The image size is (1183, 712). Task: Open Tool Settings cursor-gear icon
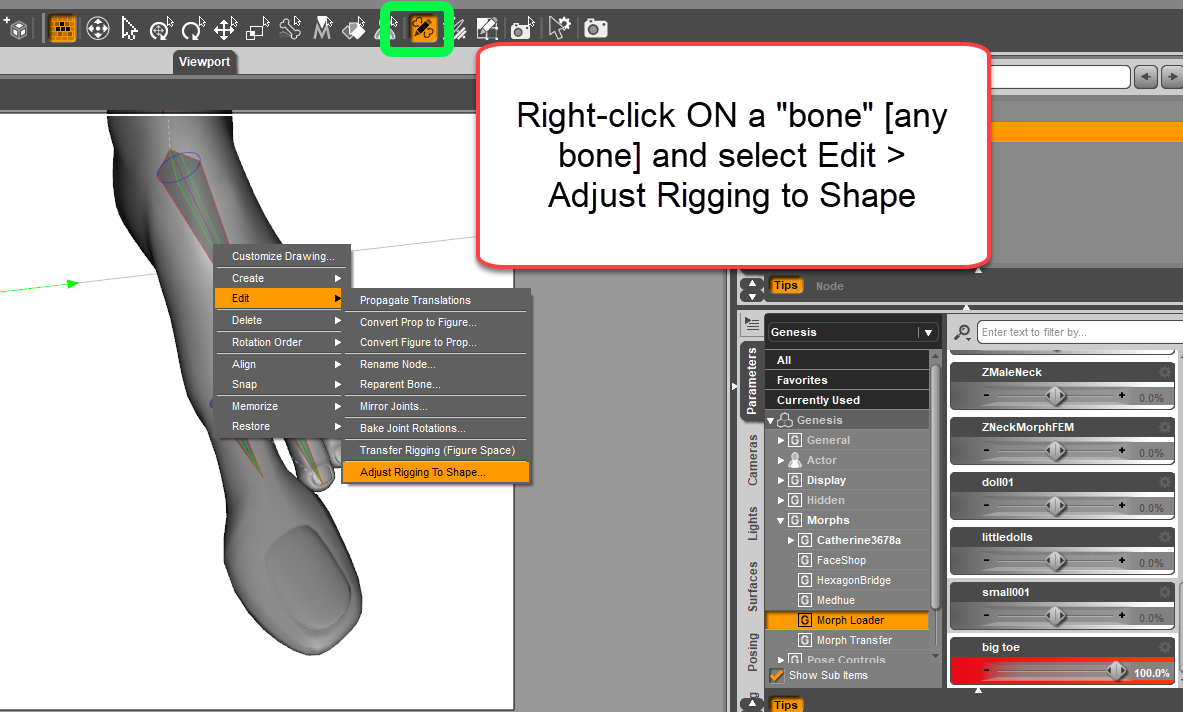pos(559,29)
